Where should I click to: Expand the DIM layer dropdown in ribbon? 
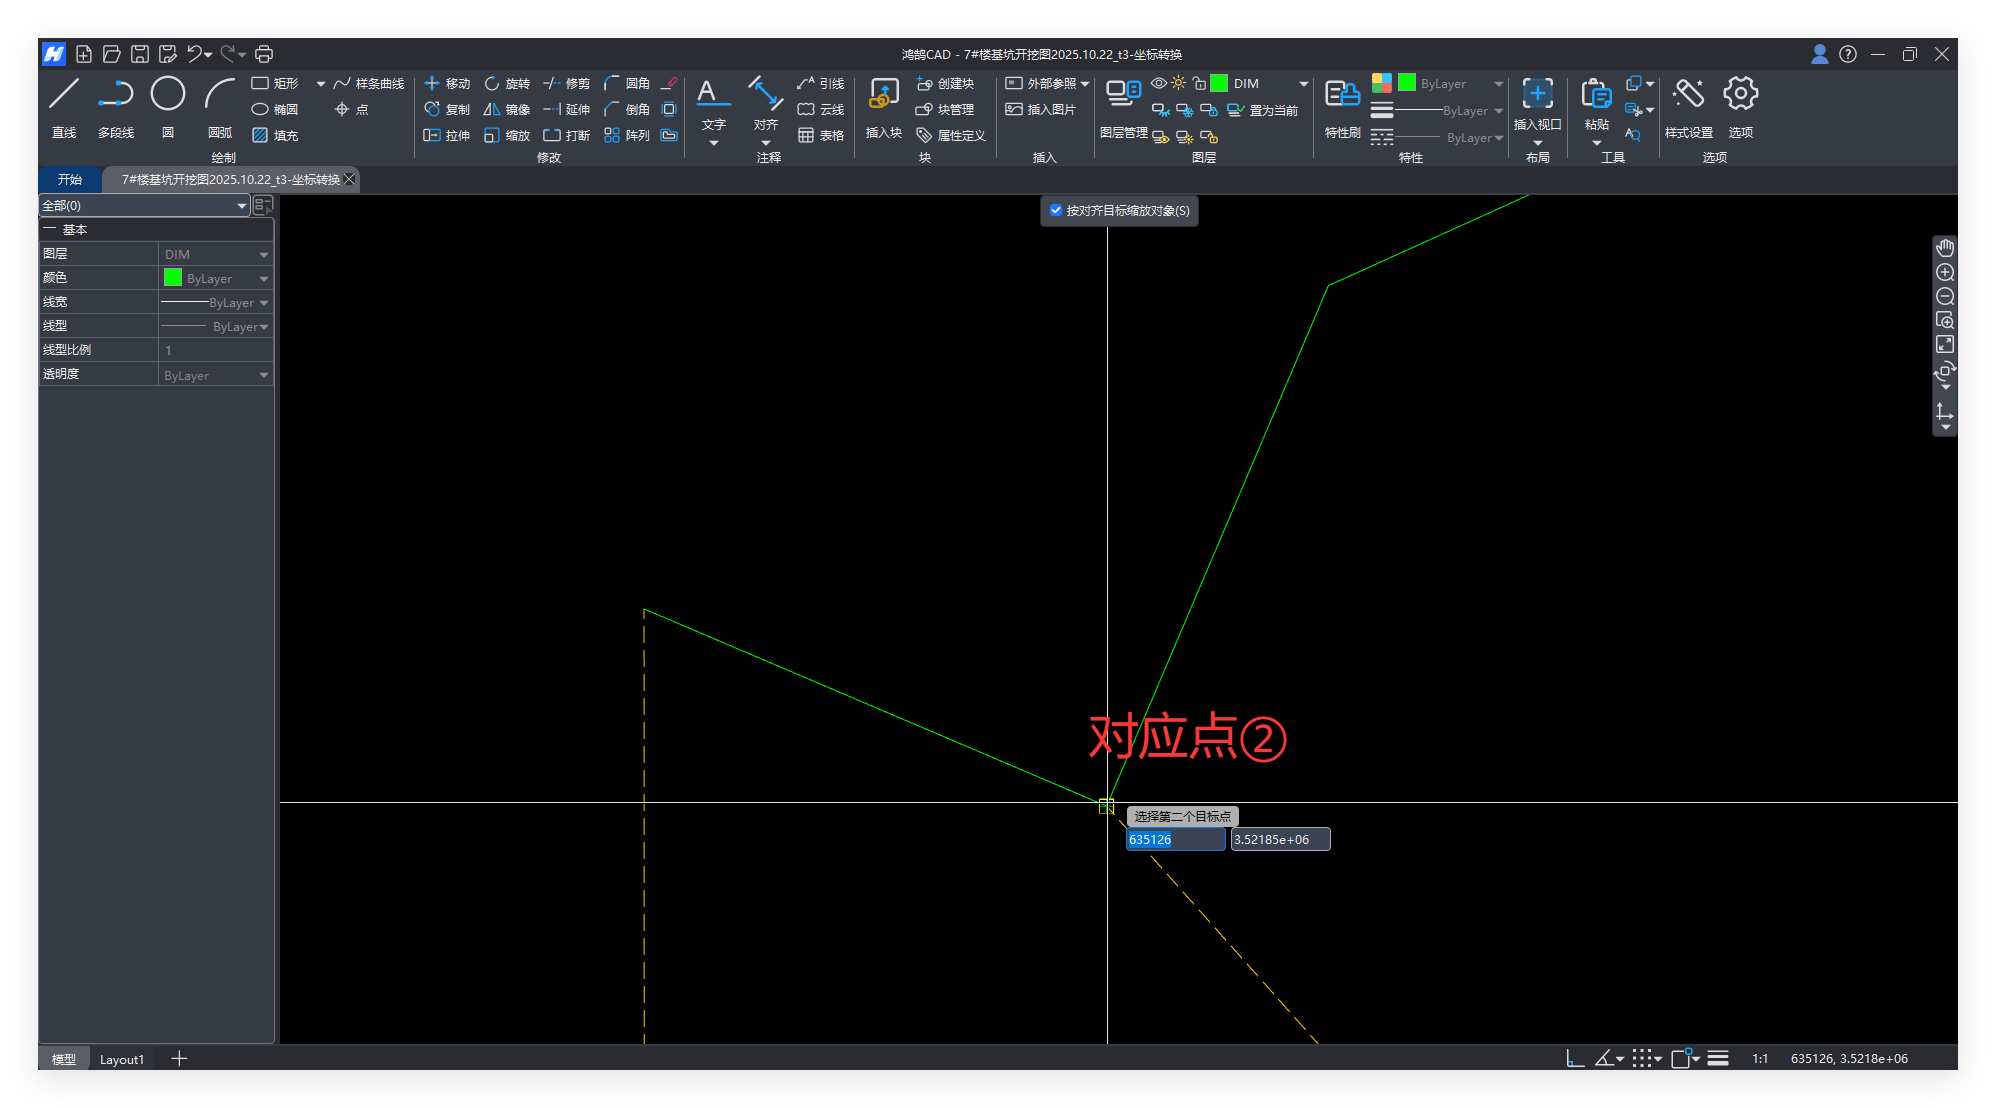pos(1303,83)
